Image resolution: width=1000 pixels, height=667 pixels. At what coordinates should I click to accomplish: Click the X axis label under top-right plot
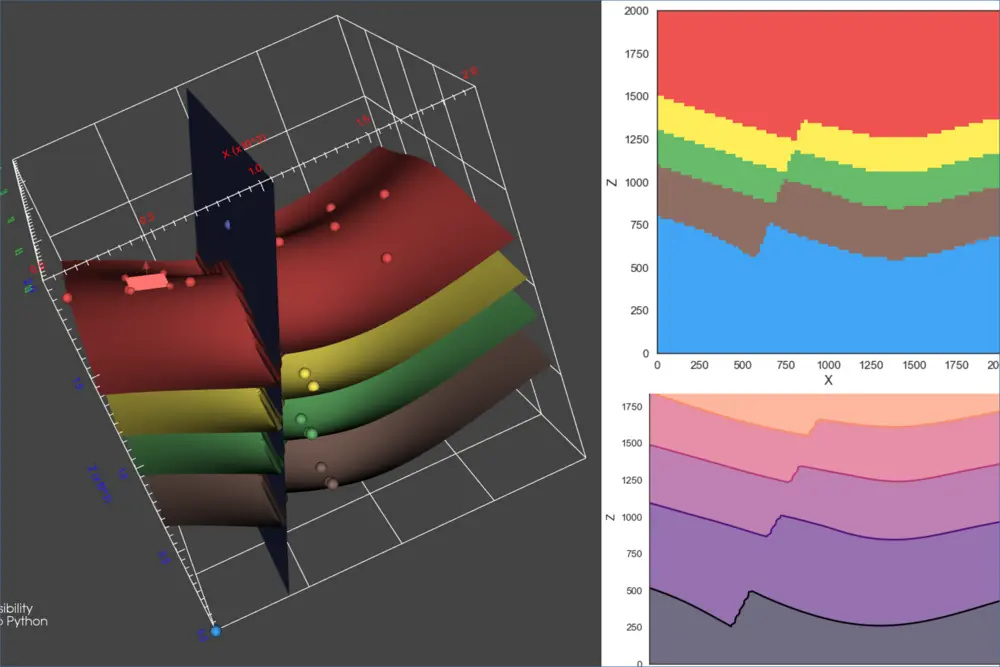click(828, 381)
